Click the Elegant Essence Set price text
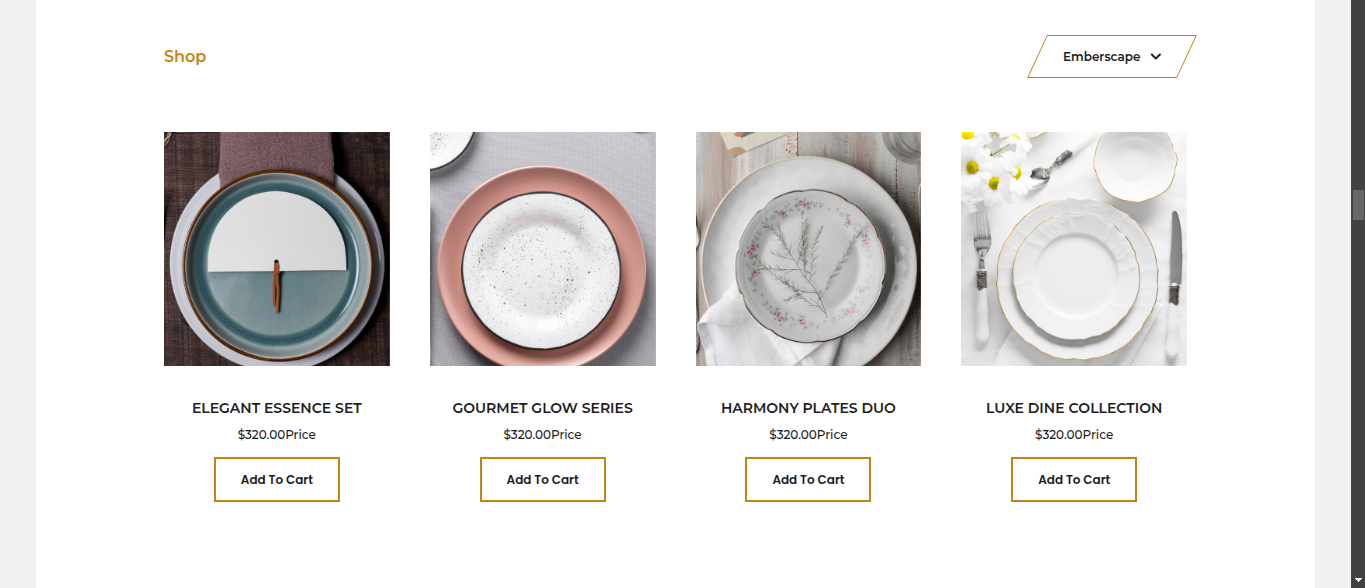Image resolution: width=1365 pixels, height=588 pixels. click(277, 435)
